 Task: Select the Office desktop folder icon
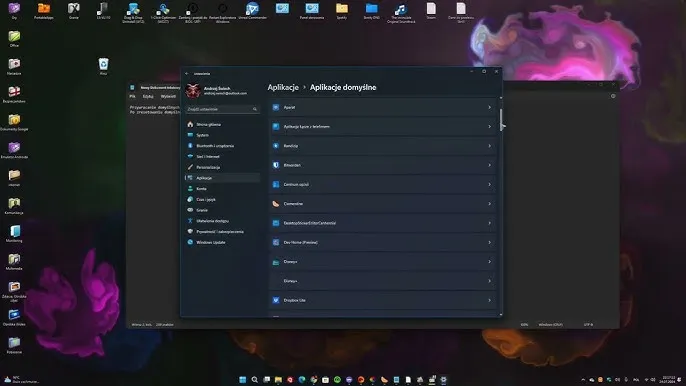(x=14, y=39)
